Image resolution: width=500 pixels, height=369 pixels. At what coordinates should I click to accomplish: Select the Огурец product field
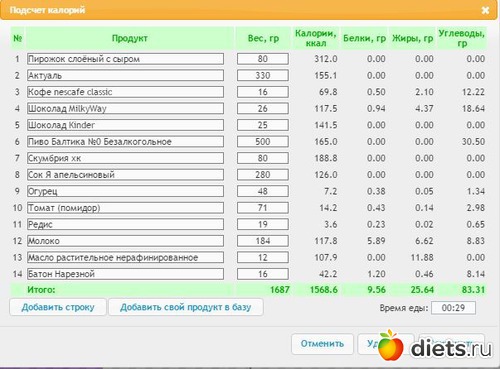point(125,191)
